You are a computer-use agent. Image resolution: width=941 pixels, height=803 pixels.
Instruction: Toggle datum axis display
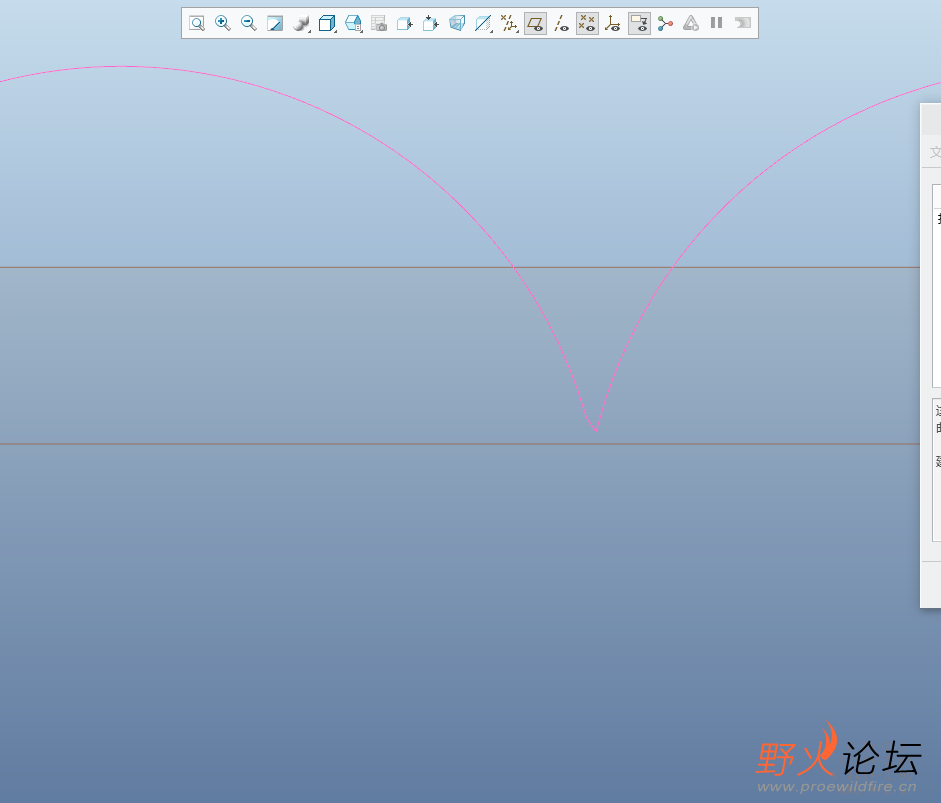pos(561,23)
